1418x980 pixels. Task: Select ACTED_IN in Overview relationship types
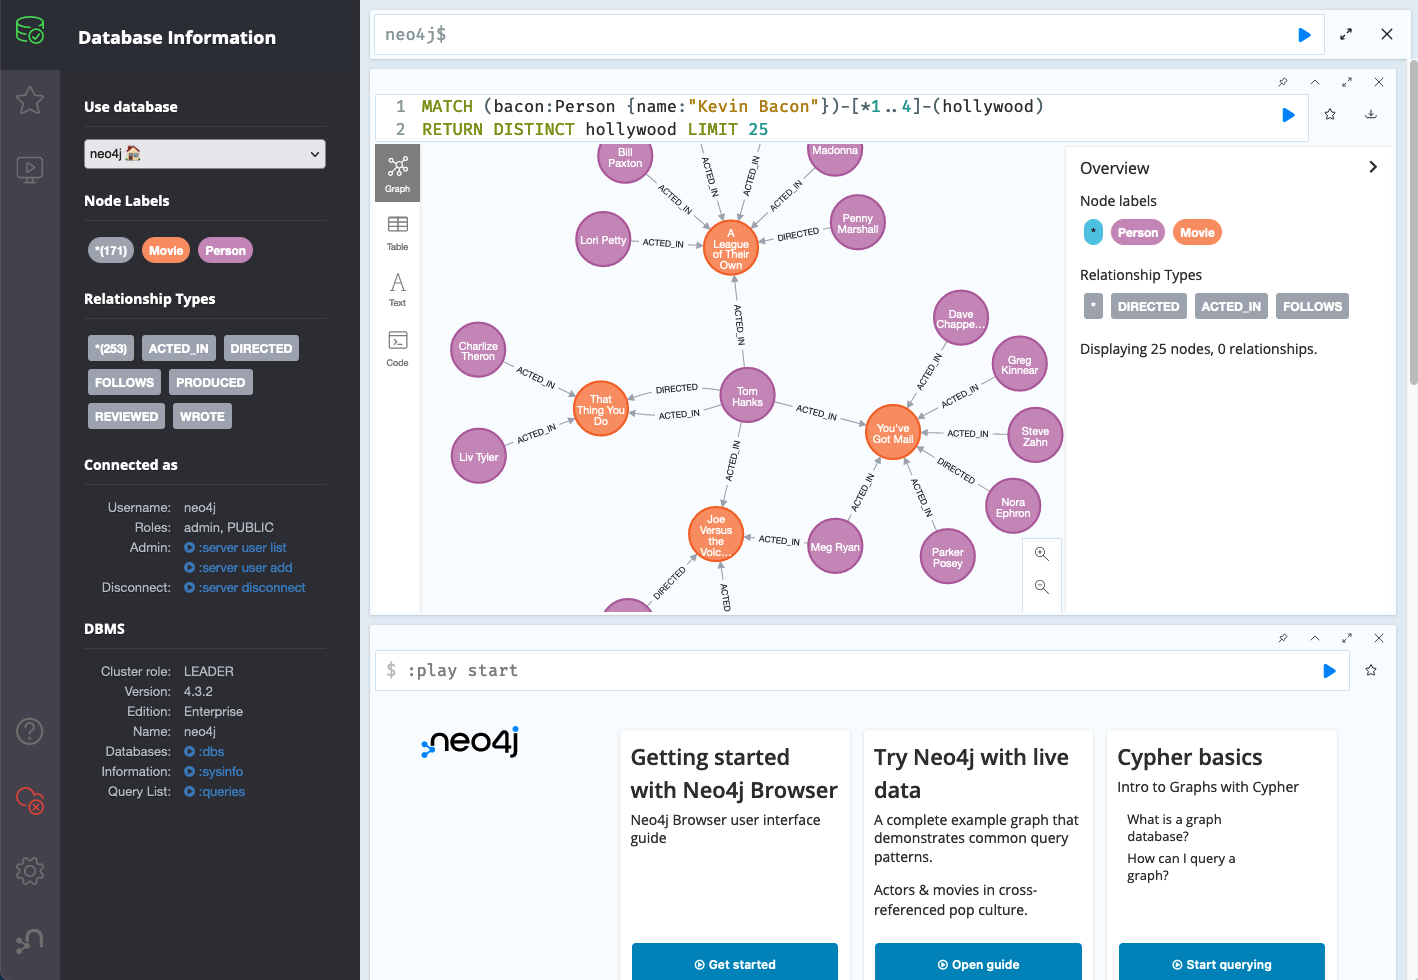click(x=1231, y=307)
